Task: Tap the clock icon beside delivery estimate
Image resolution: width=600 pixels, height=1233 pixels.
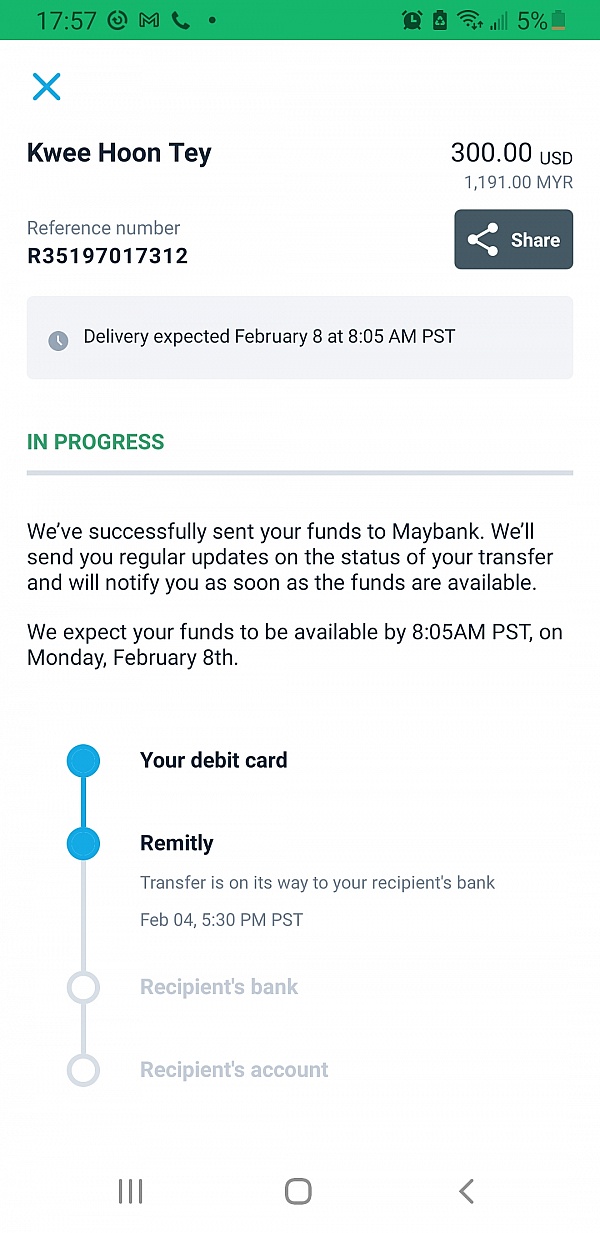Action: click(x=59, y=340)
